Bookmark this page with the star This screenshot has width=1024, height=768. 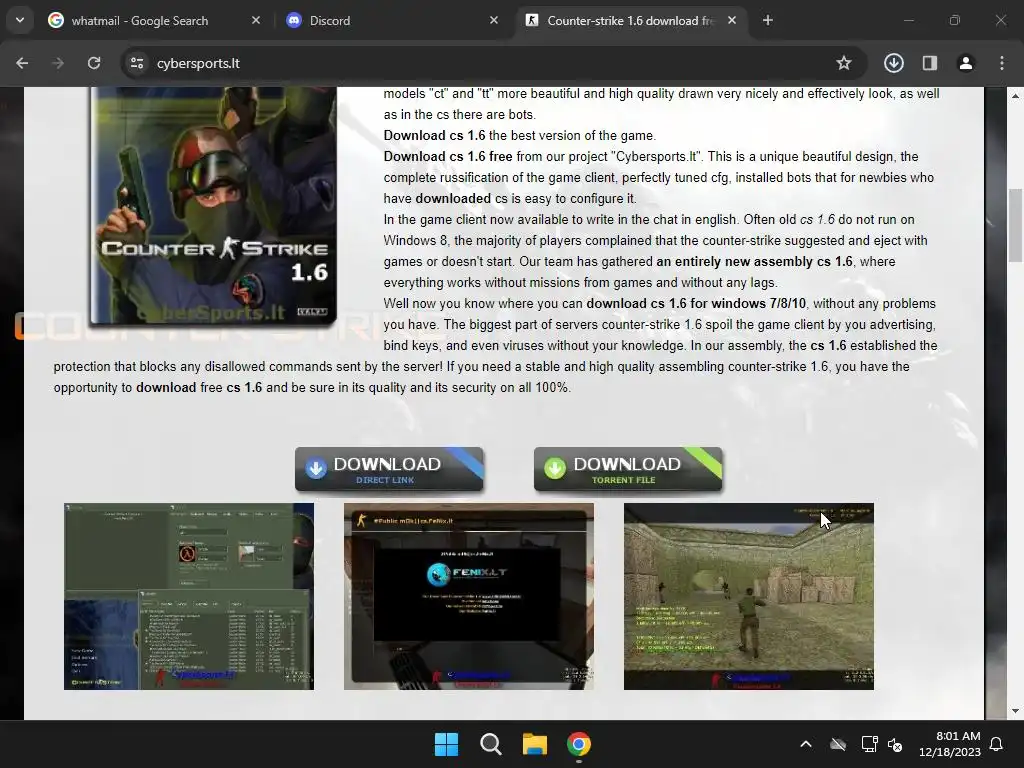pyautogui.click(x=844, y=63)
